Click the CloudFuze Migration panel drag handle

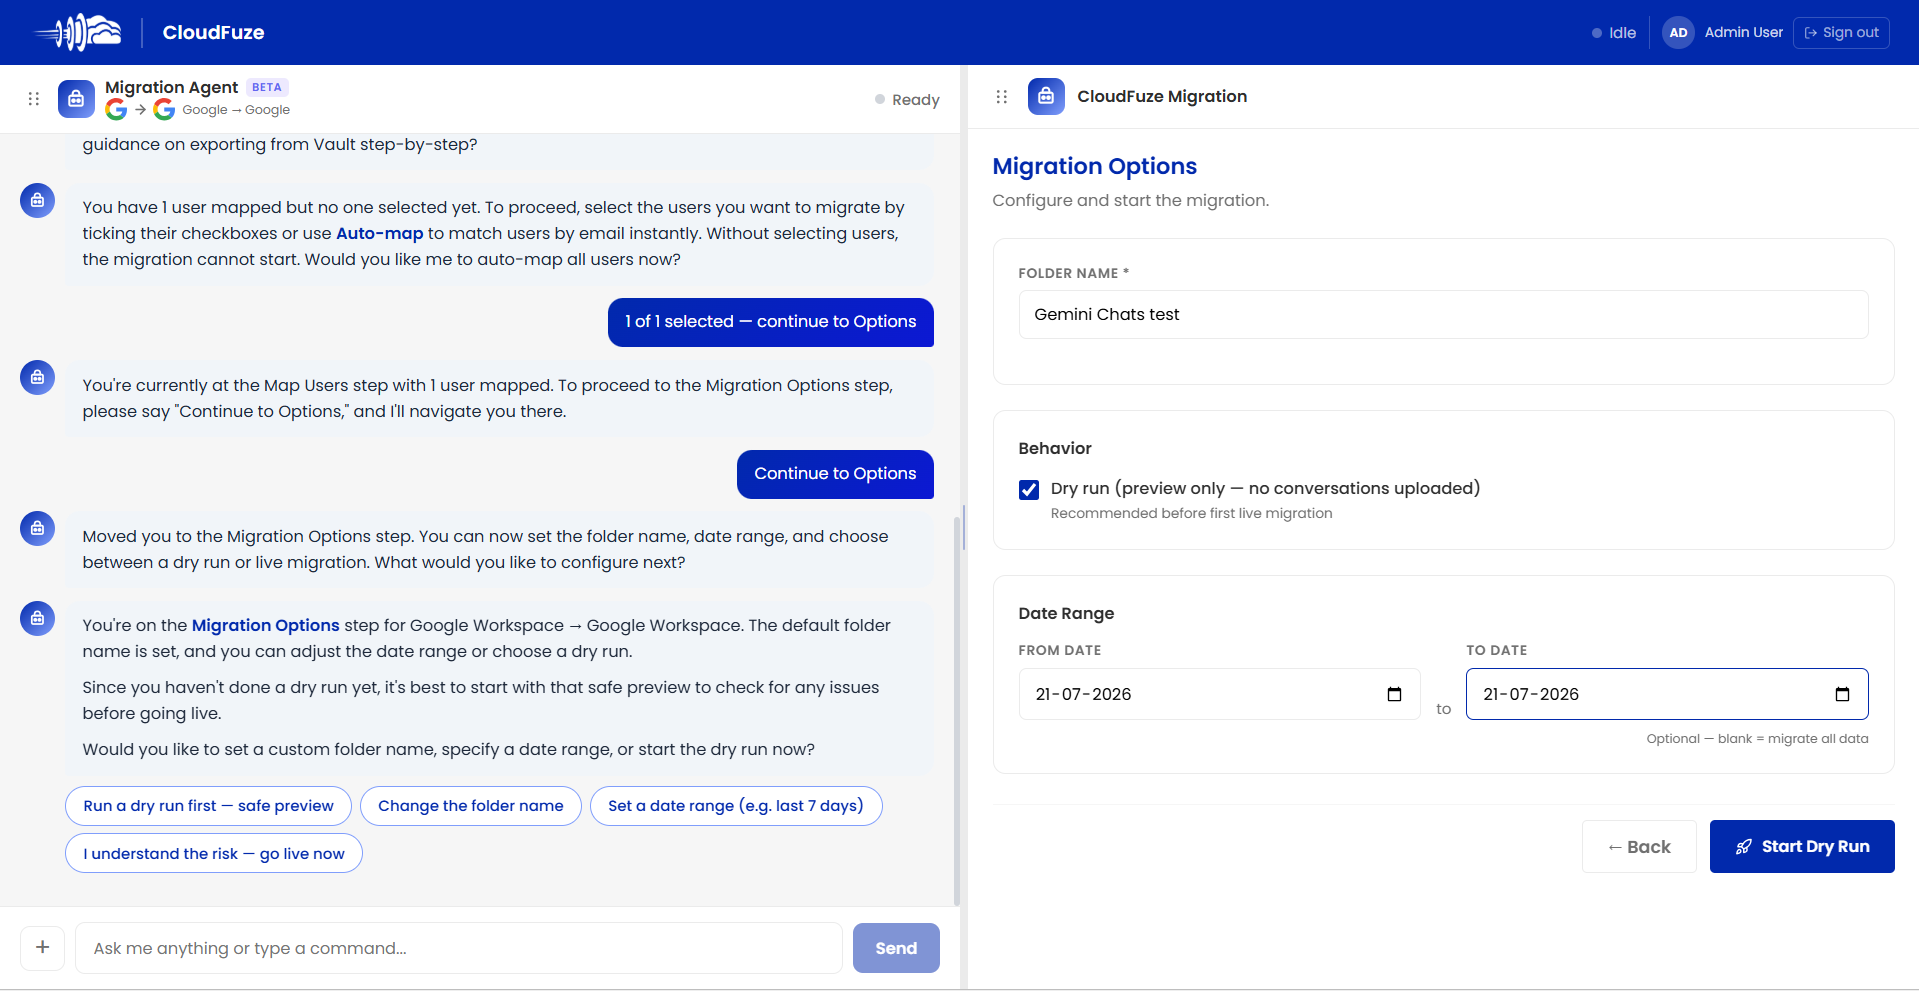tap(1002, 97)
